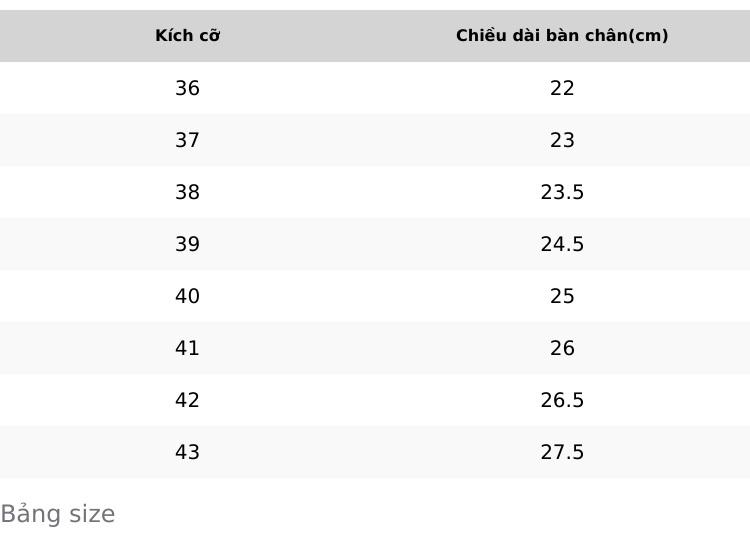Select size 39 cell
The height and width of the screenshot is (550, 750).
[188, 244]
